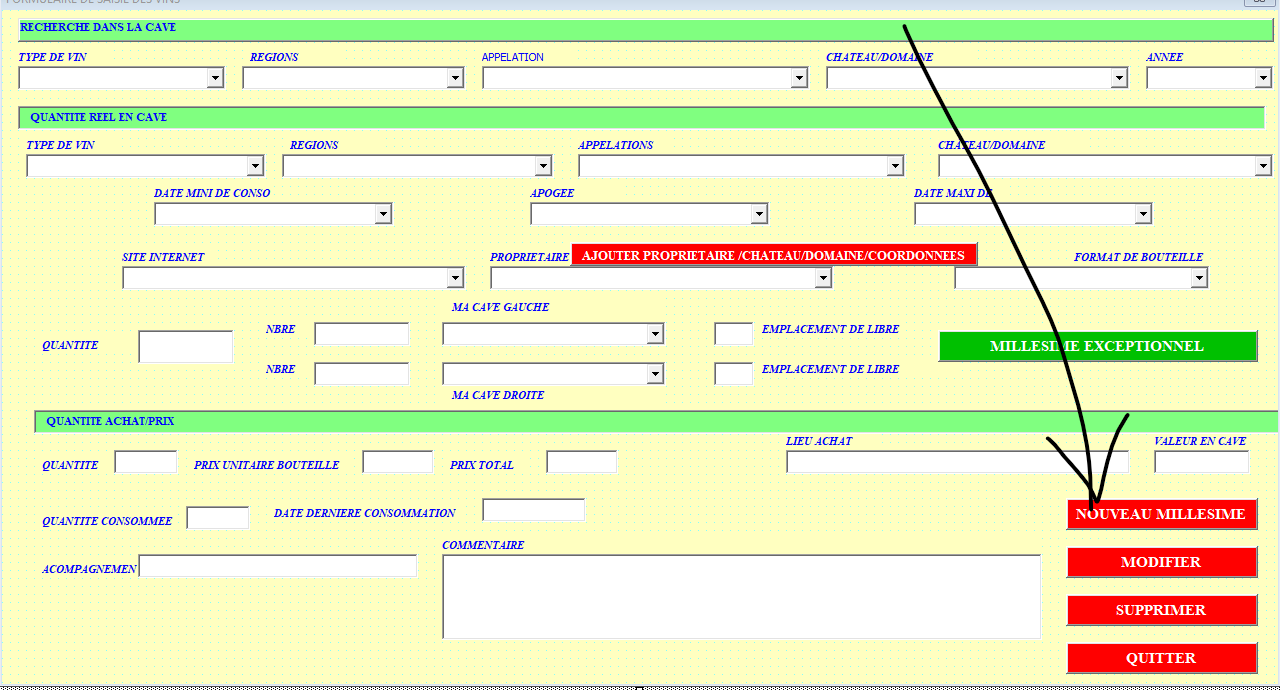Screen dimensions: 1280x690
Task: Focus the LIEU ACHAT input field
Action: click(956, 462)
